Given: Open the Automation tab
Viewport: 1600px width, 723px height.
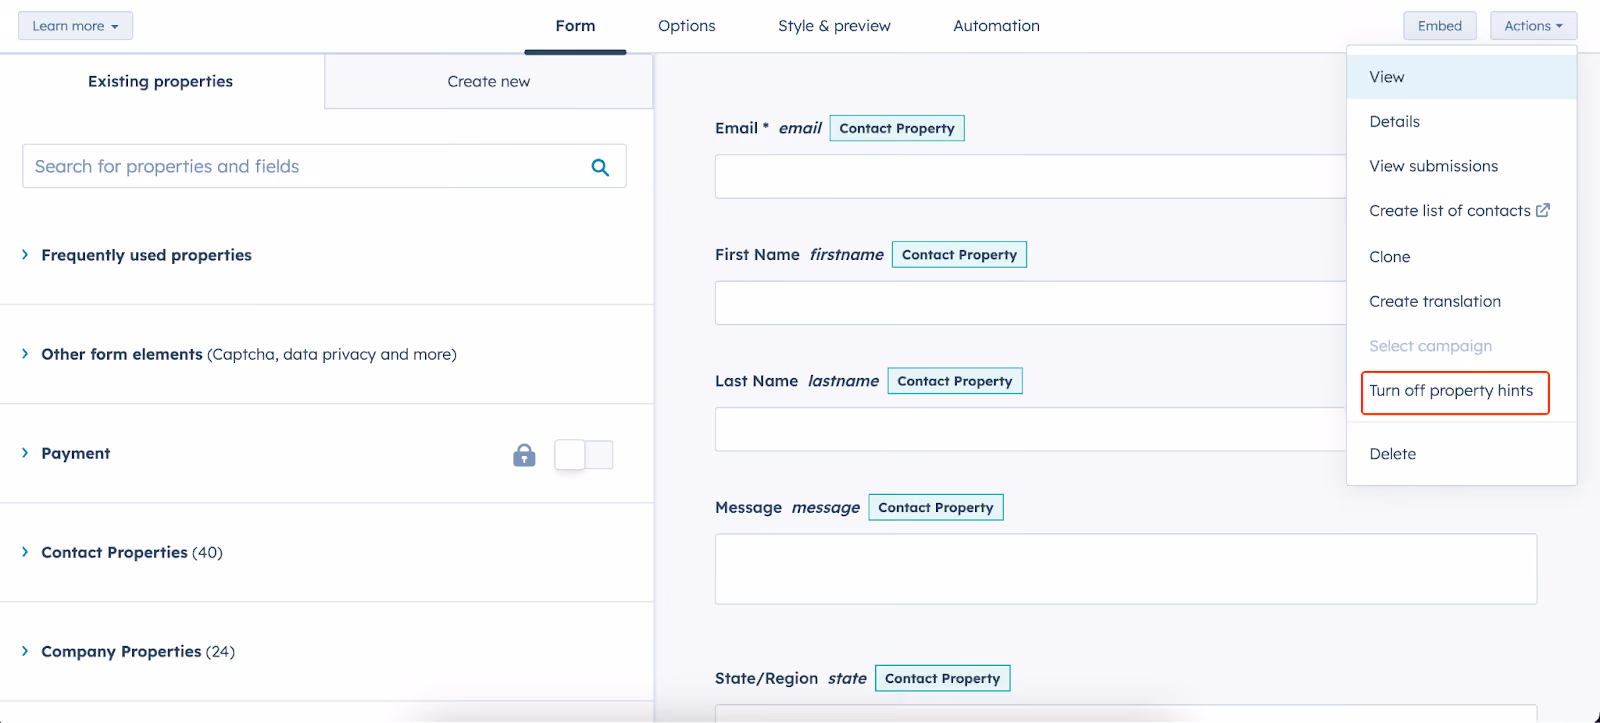Looking at the screenshot, I should (x=996, y=26).
